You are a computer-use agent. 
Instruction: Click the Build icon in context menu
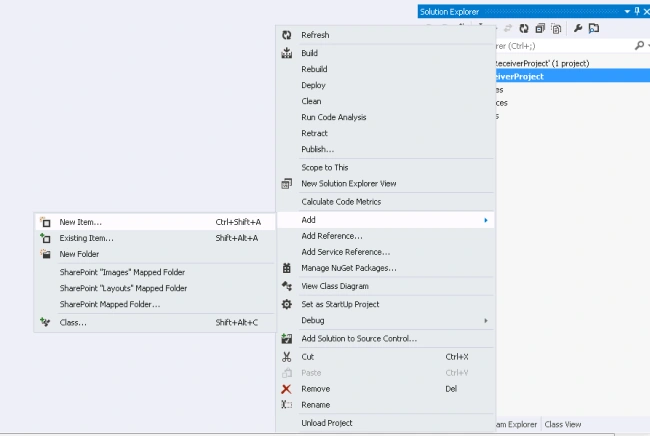click(x=286, y=53)
